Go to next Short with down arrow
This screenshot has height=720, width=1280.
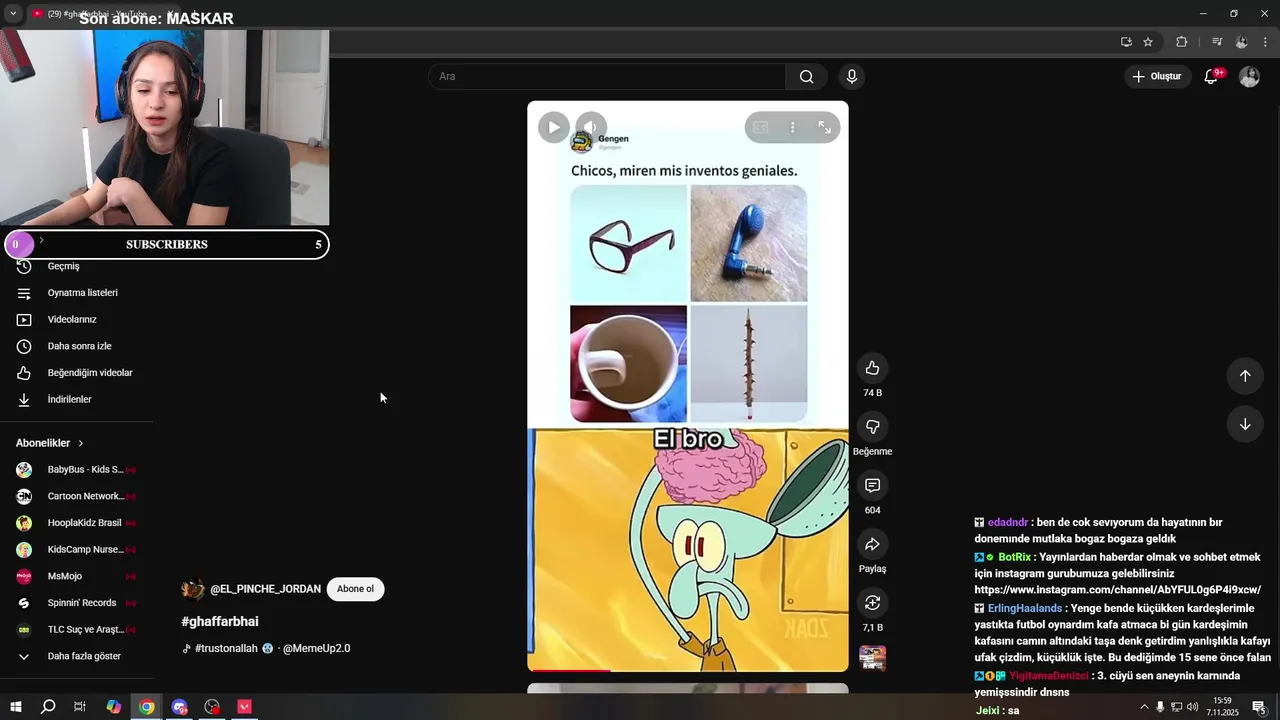click(1245, 424)
